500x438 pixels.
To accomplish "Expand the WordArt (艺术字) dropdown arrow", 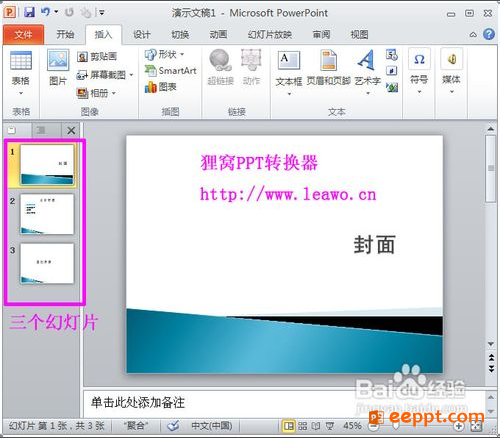I will point(368,94).
